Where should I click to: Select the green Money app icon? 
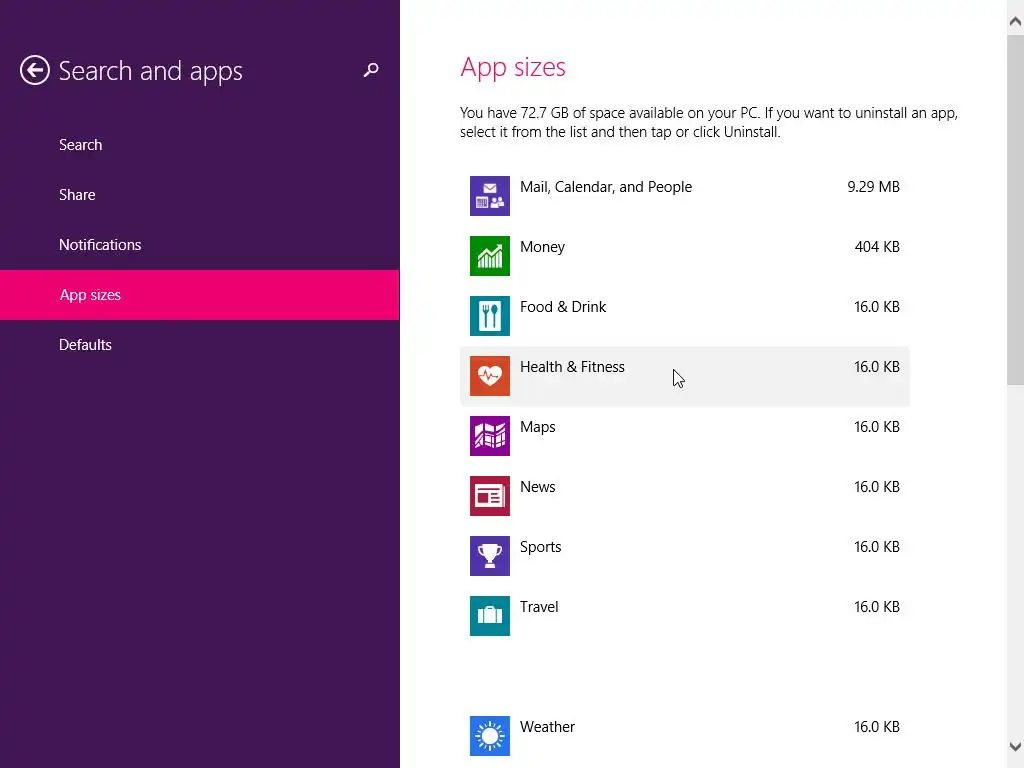click(x=490, y=255)
